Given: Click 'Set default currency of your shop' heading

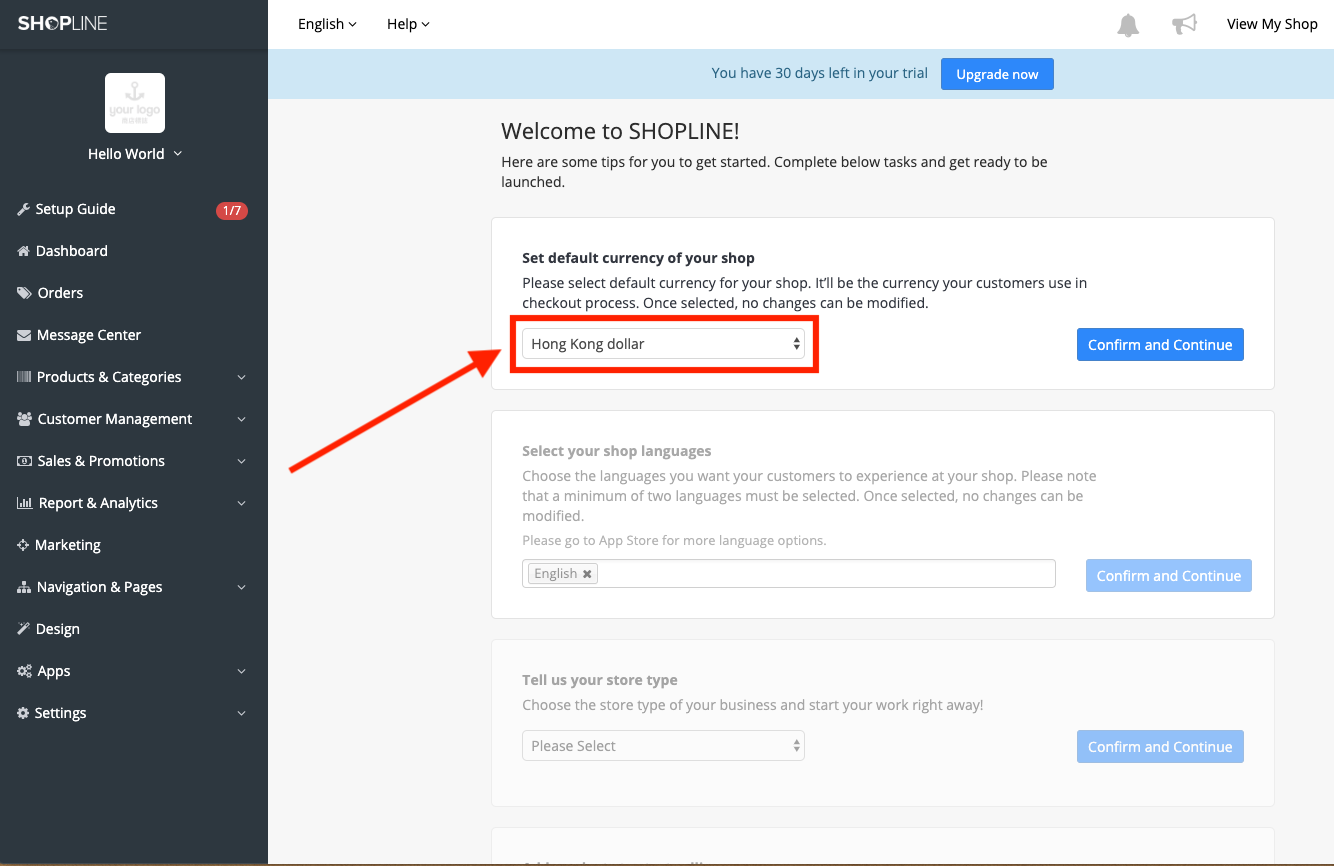Looking at the screenshot, I should coord(638,258).
